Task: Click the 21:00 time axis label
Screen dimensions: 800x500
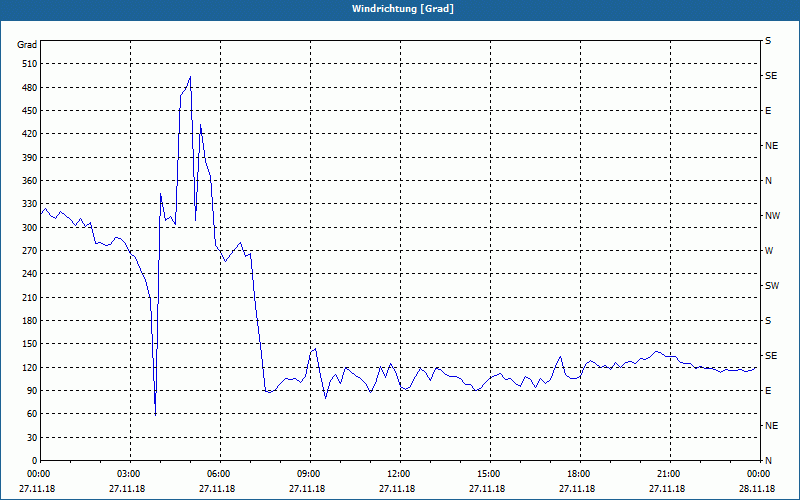Action: coord(669,474)
